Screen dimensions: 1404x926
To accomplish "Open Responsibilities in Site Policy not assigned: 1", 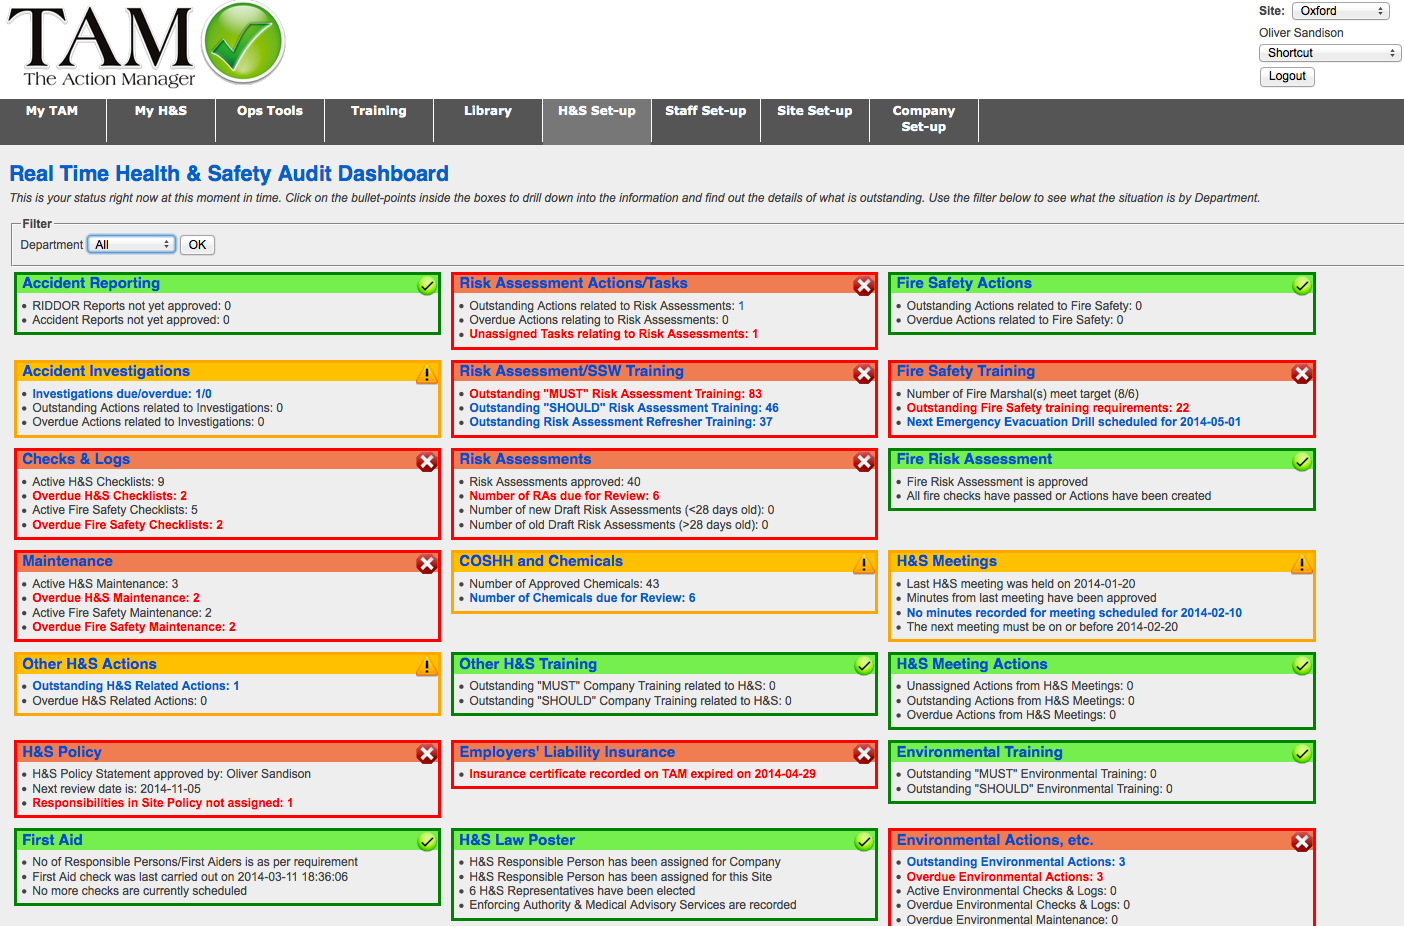I will [x=163, y=803].
